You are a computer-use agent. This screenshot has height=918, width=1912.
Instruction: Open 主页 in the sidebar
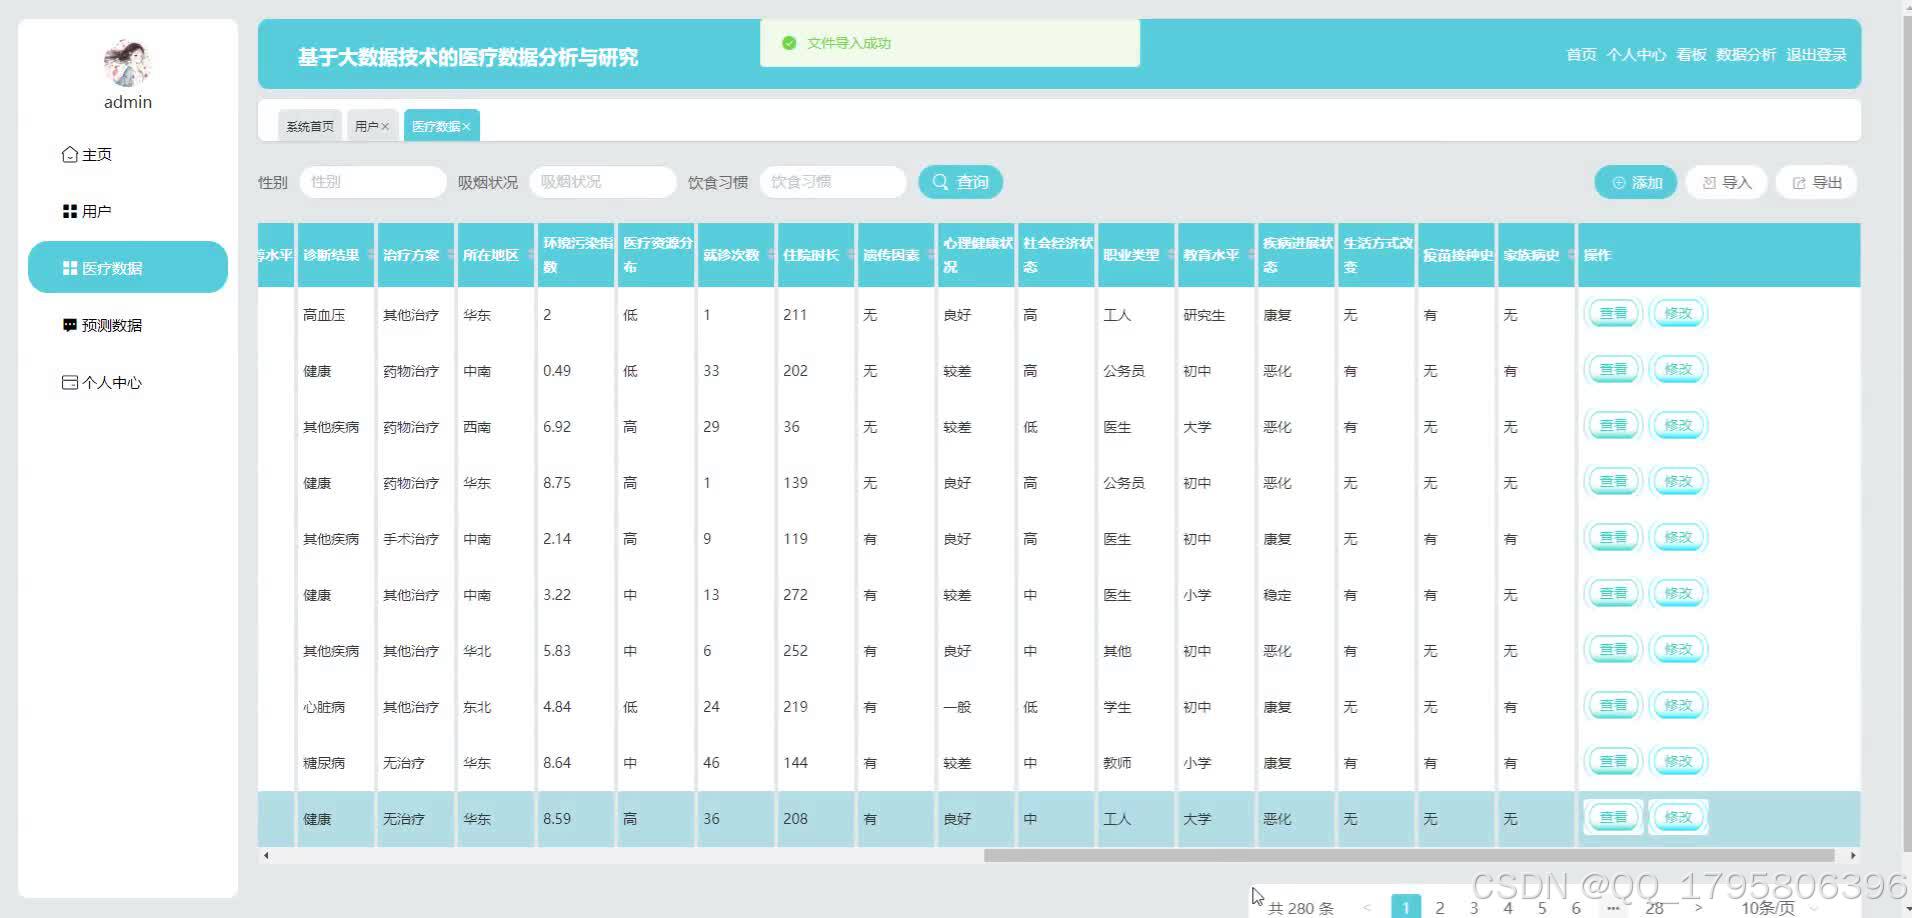[128, 154]
